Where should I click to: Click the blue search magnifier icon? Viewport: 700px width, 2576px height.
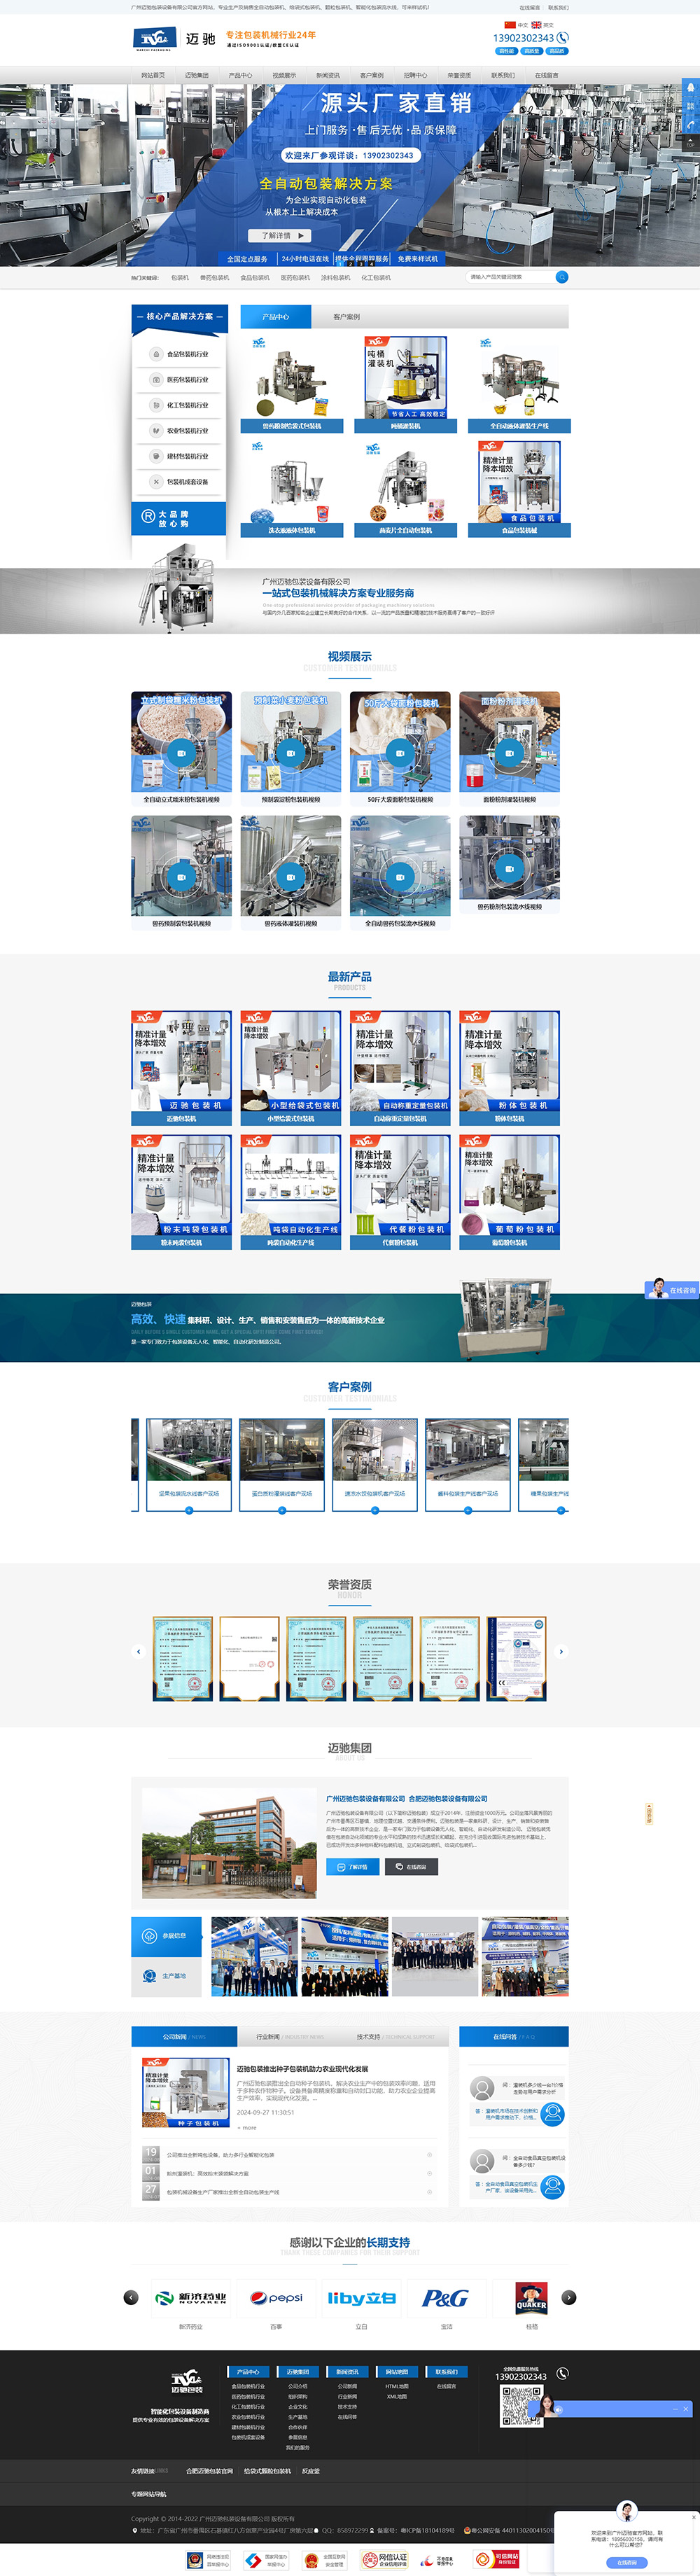(x=562, y=277)
